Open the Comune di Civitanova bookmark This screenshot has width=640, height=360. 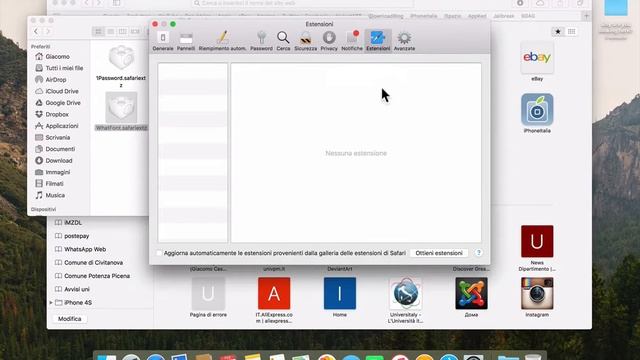coord(89,262)
